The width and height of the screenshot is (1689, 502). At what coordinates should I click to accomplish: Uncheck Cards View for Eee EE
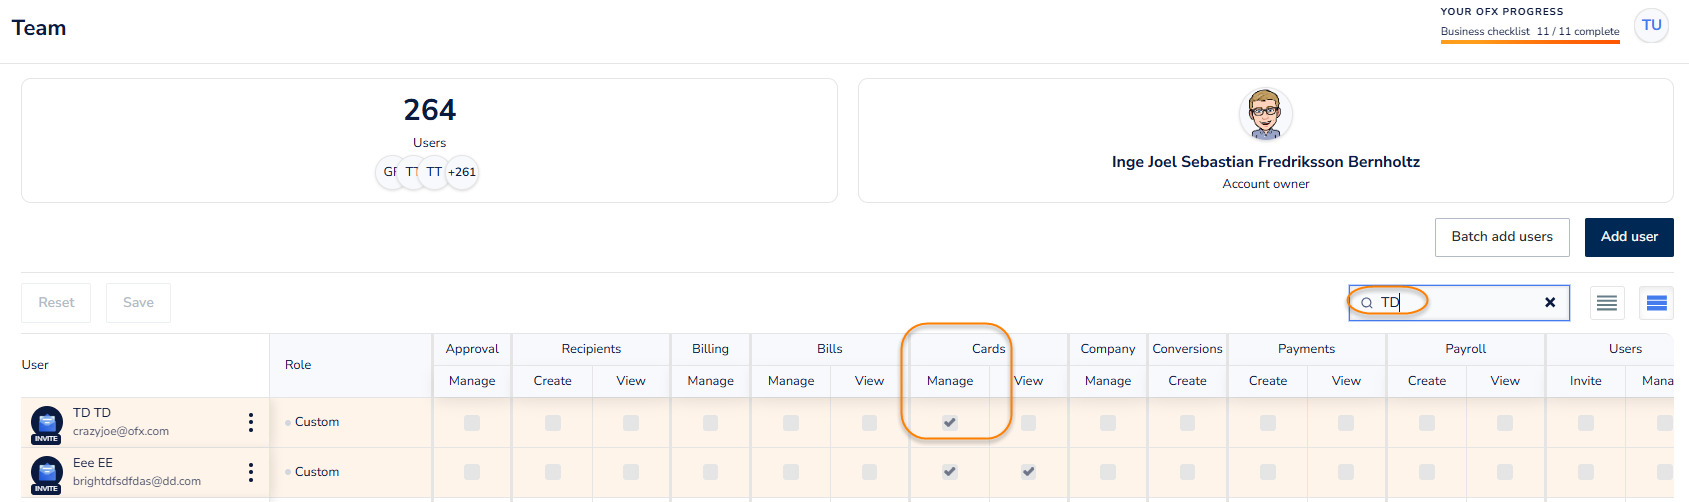pyautogui.click(x=1028, y=472)
